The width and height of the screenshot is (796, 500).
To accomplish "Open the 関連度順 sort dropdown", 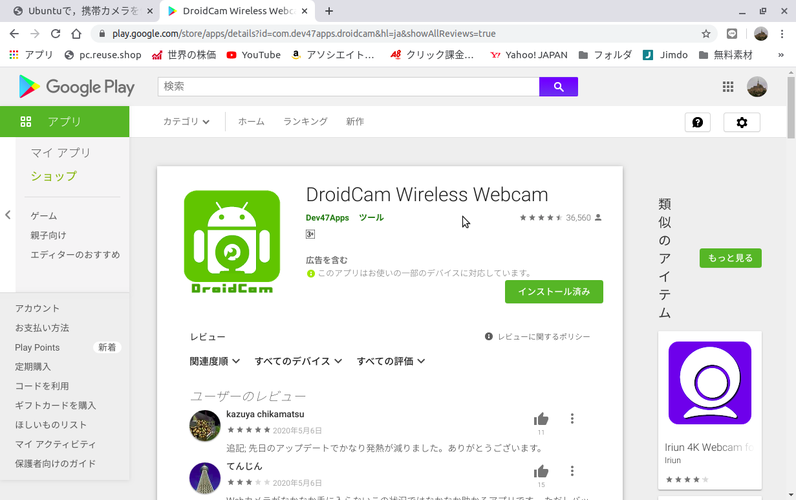I will (214, 361).
